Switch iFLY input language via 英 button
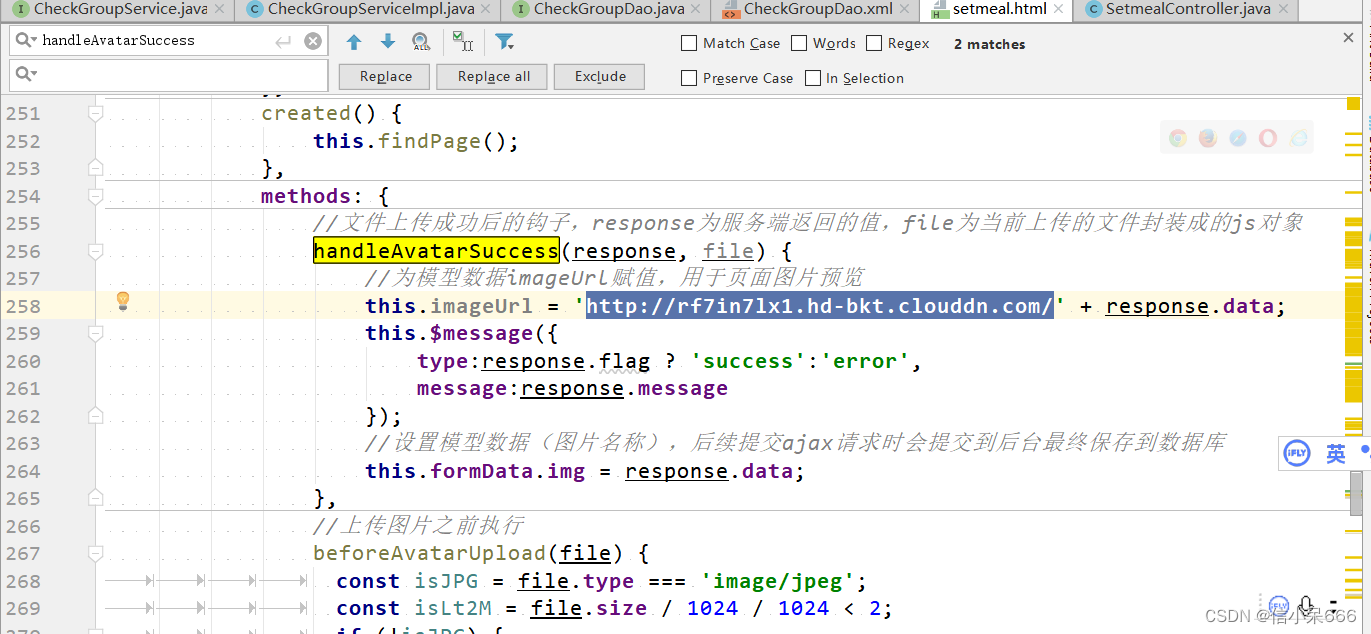This screenshot has height=634, width=1371. pyautogui.click(x=1336, y=454)
